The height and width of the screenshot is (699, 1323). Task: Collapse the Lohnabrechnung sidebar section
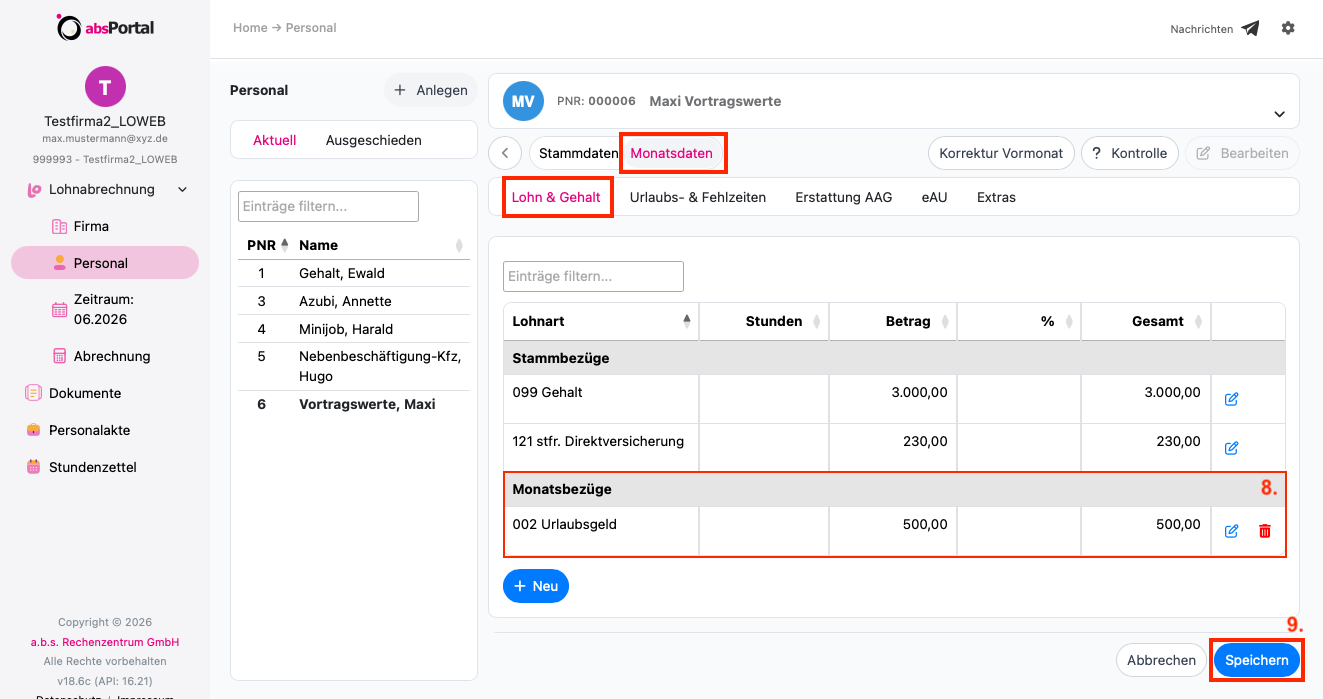[182, 189]
